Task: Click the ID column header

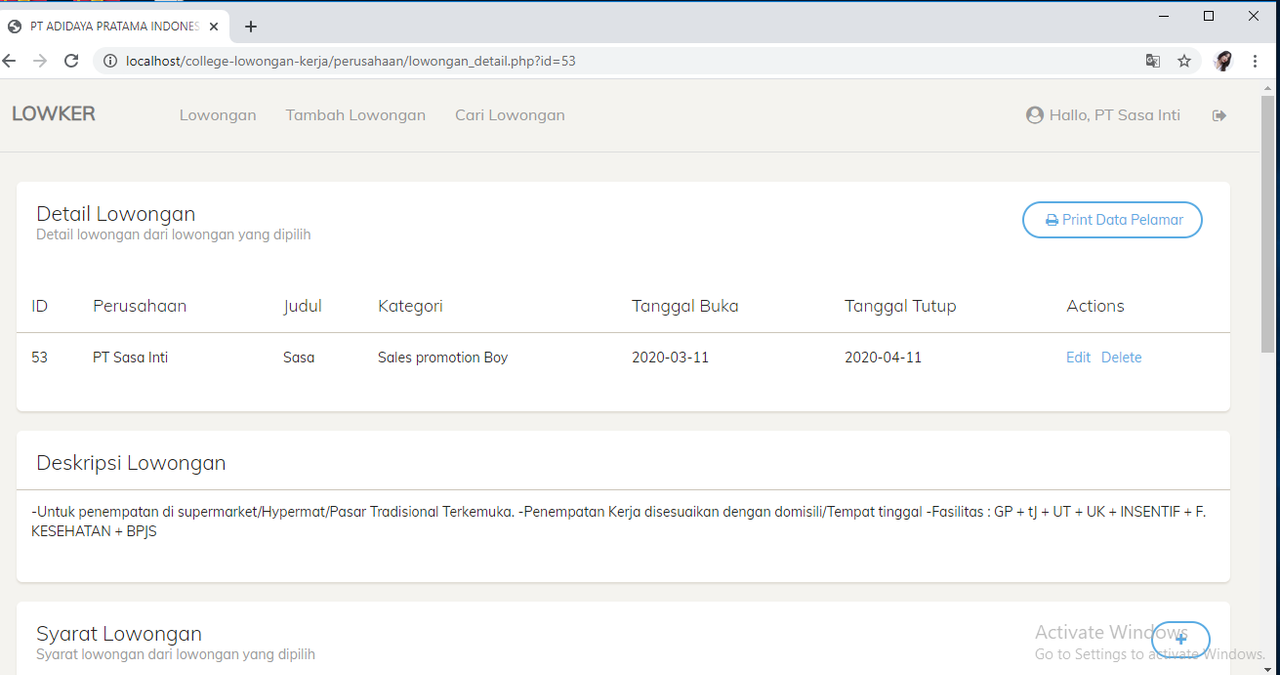Action: (40, 306)
